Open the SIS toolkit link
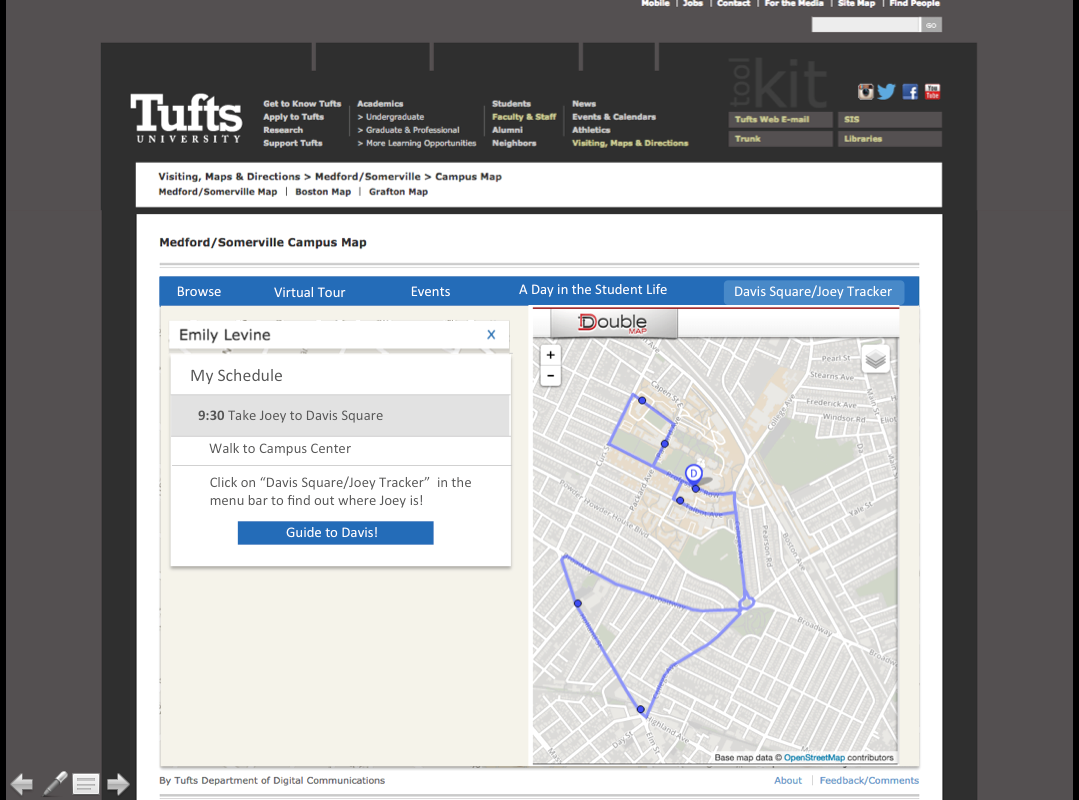The width and height of the screenshot is (1079, 800). [x=890, y=119]
